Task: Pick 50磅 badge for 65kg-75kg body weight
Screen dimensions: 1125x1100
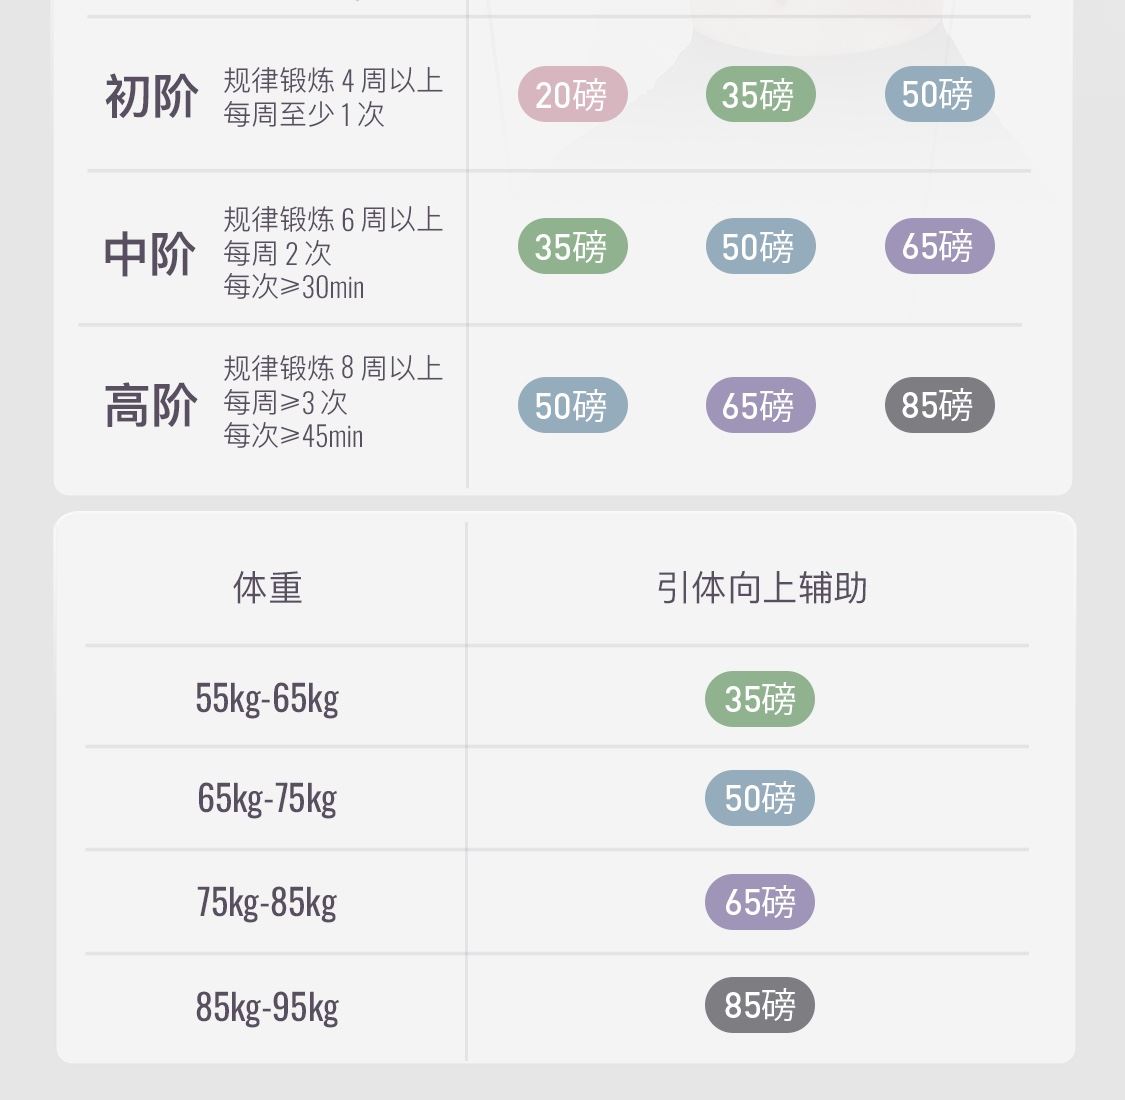Action: [x=760, y=798]
